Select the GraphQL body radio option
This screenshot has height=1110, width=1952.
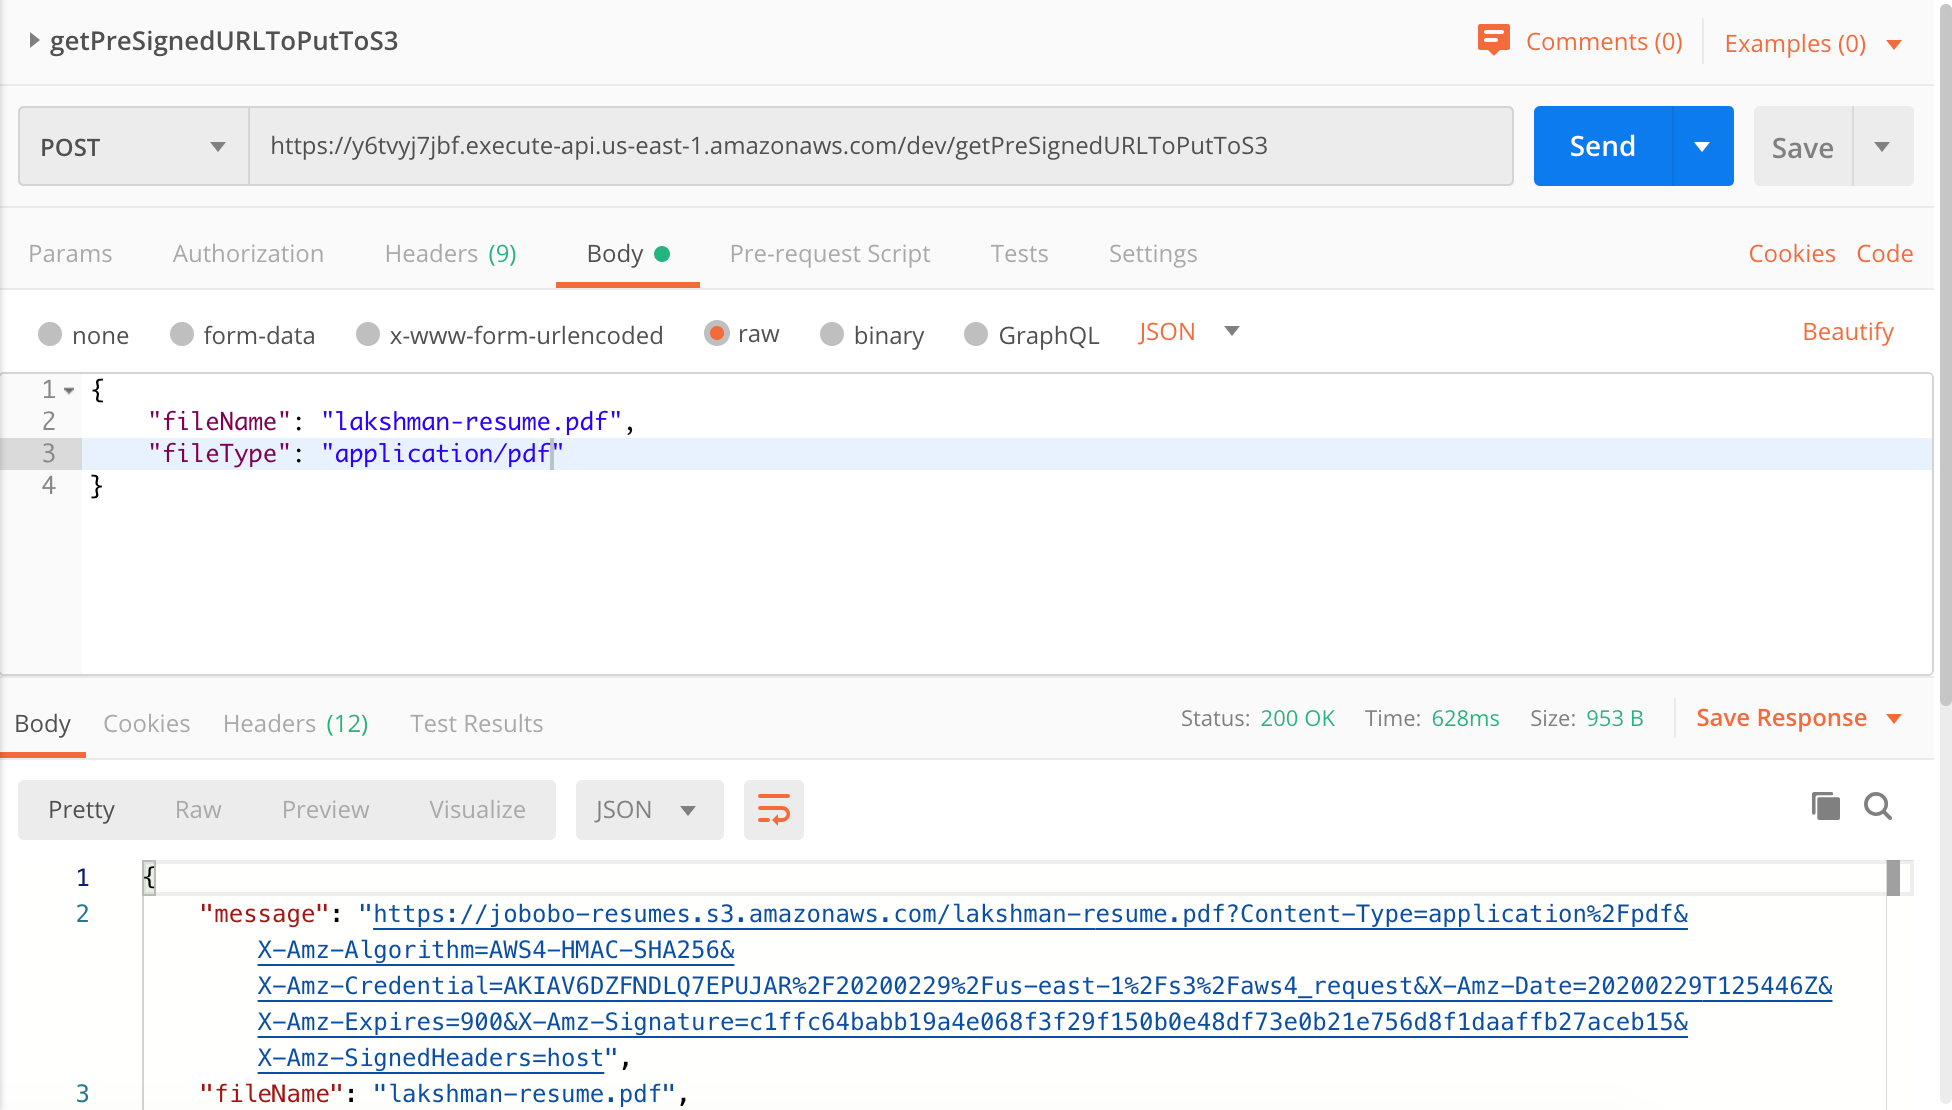(x=976, y=334)
